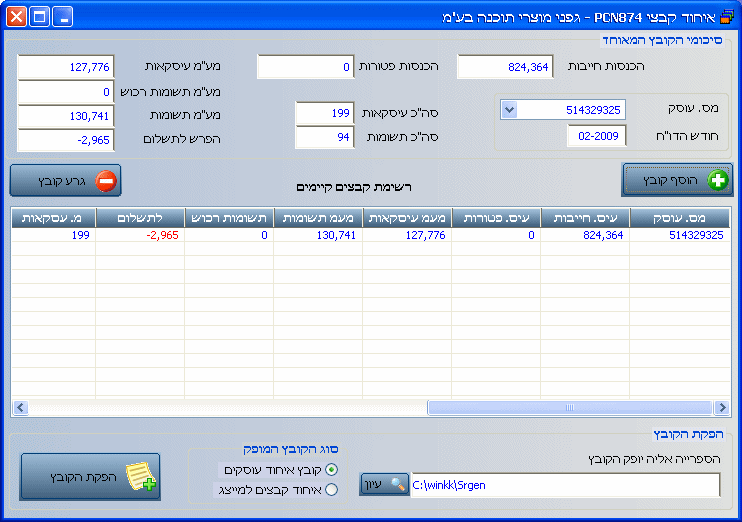
Task: Click the מעמ עיסקאות column header
Action: 407,217
